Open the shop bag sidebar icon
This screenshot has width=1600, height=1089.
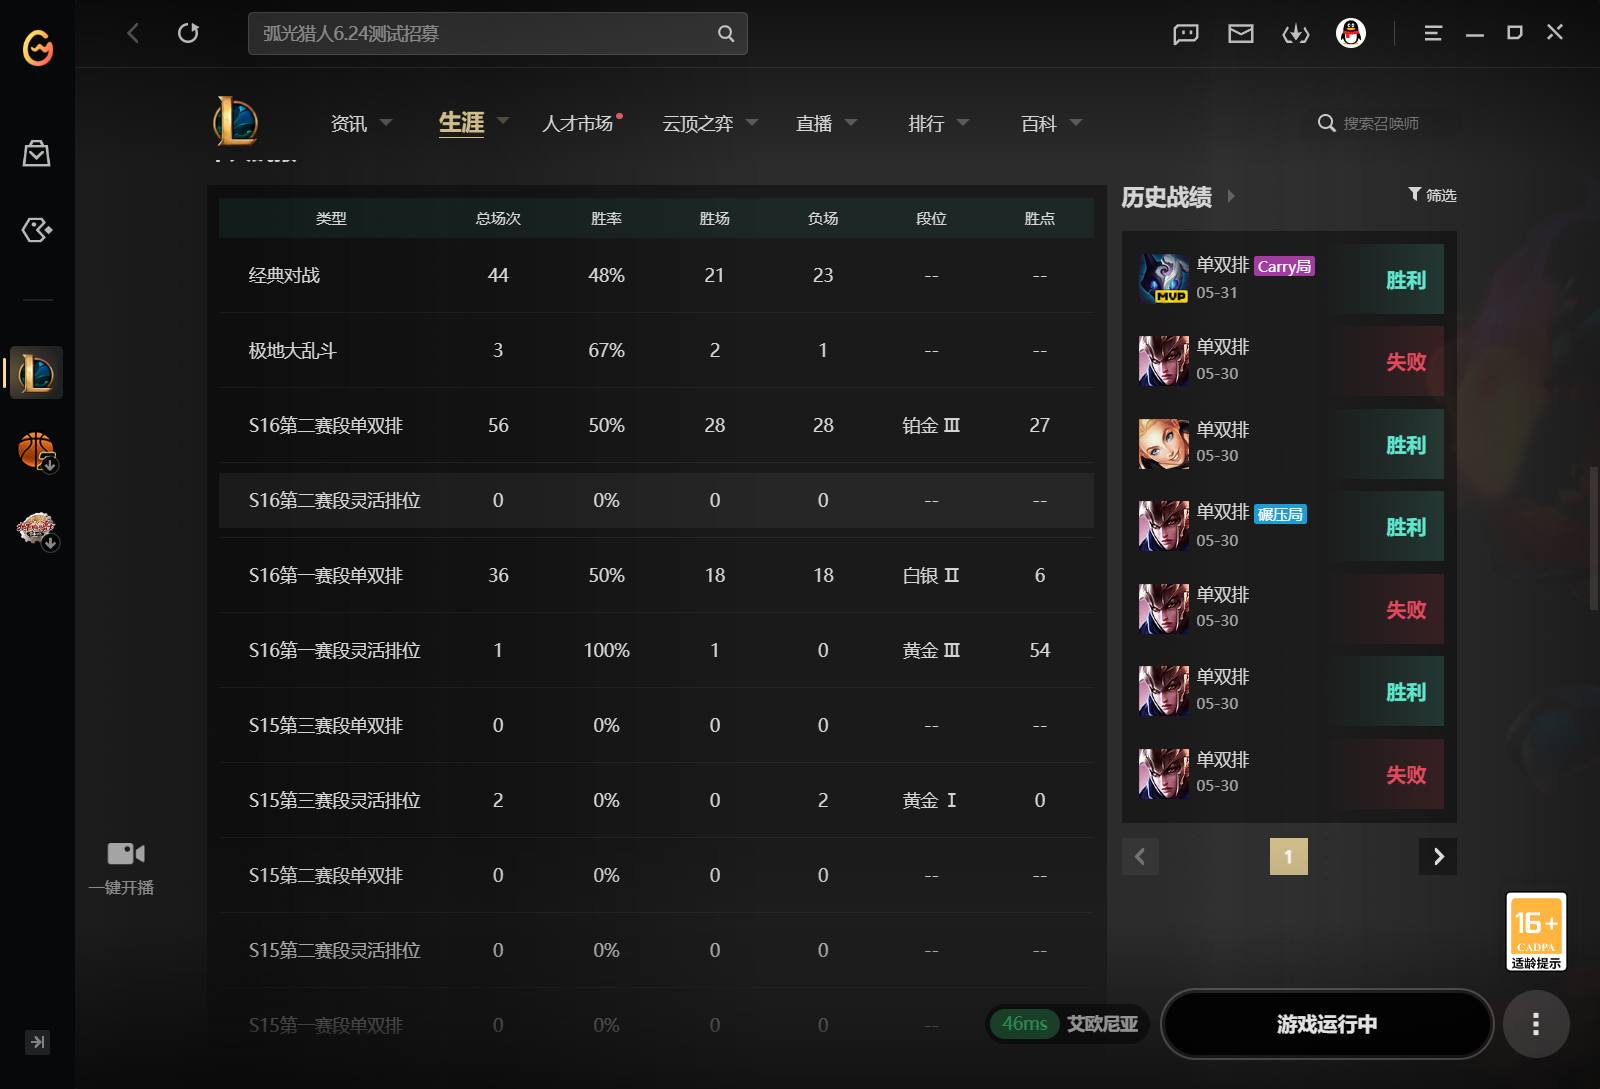[x=37, y=153]
